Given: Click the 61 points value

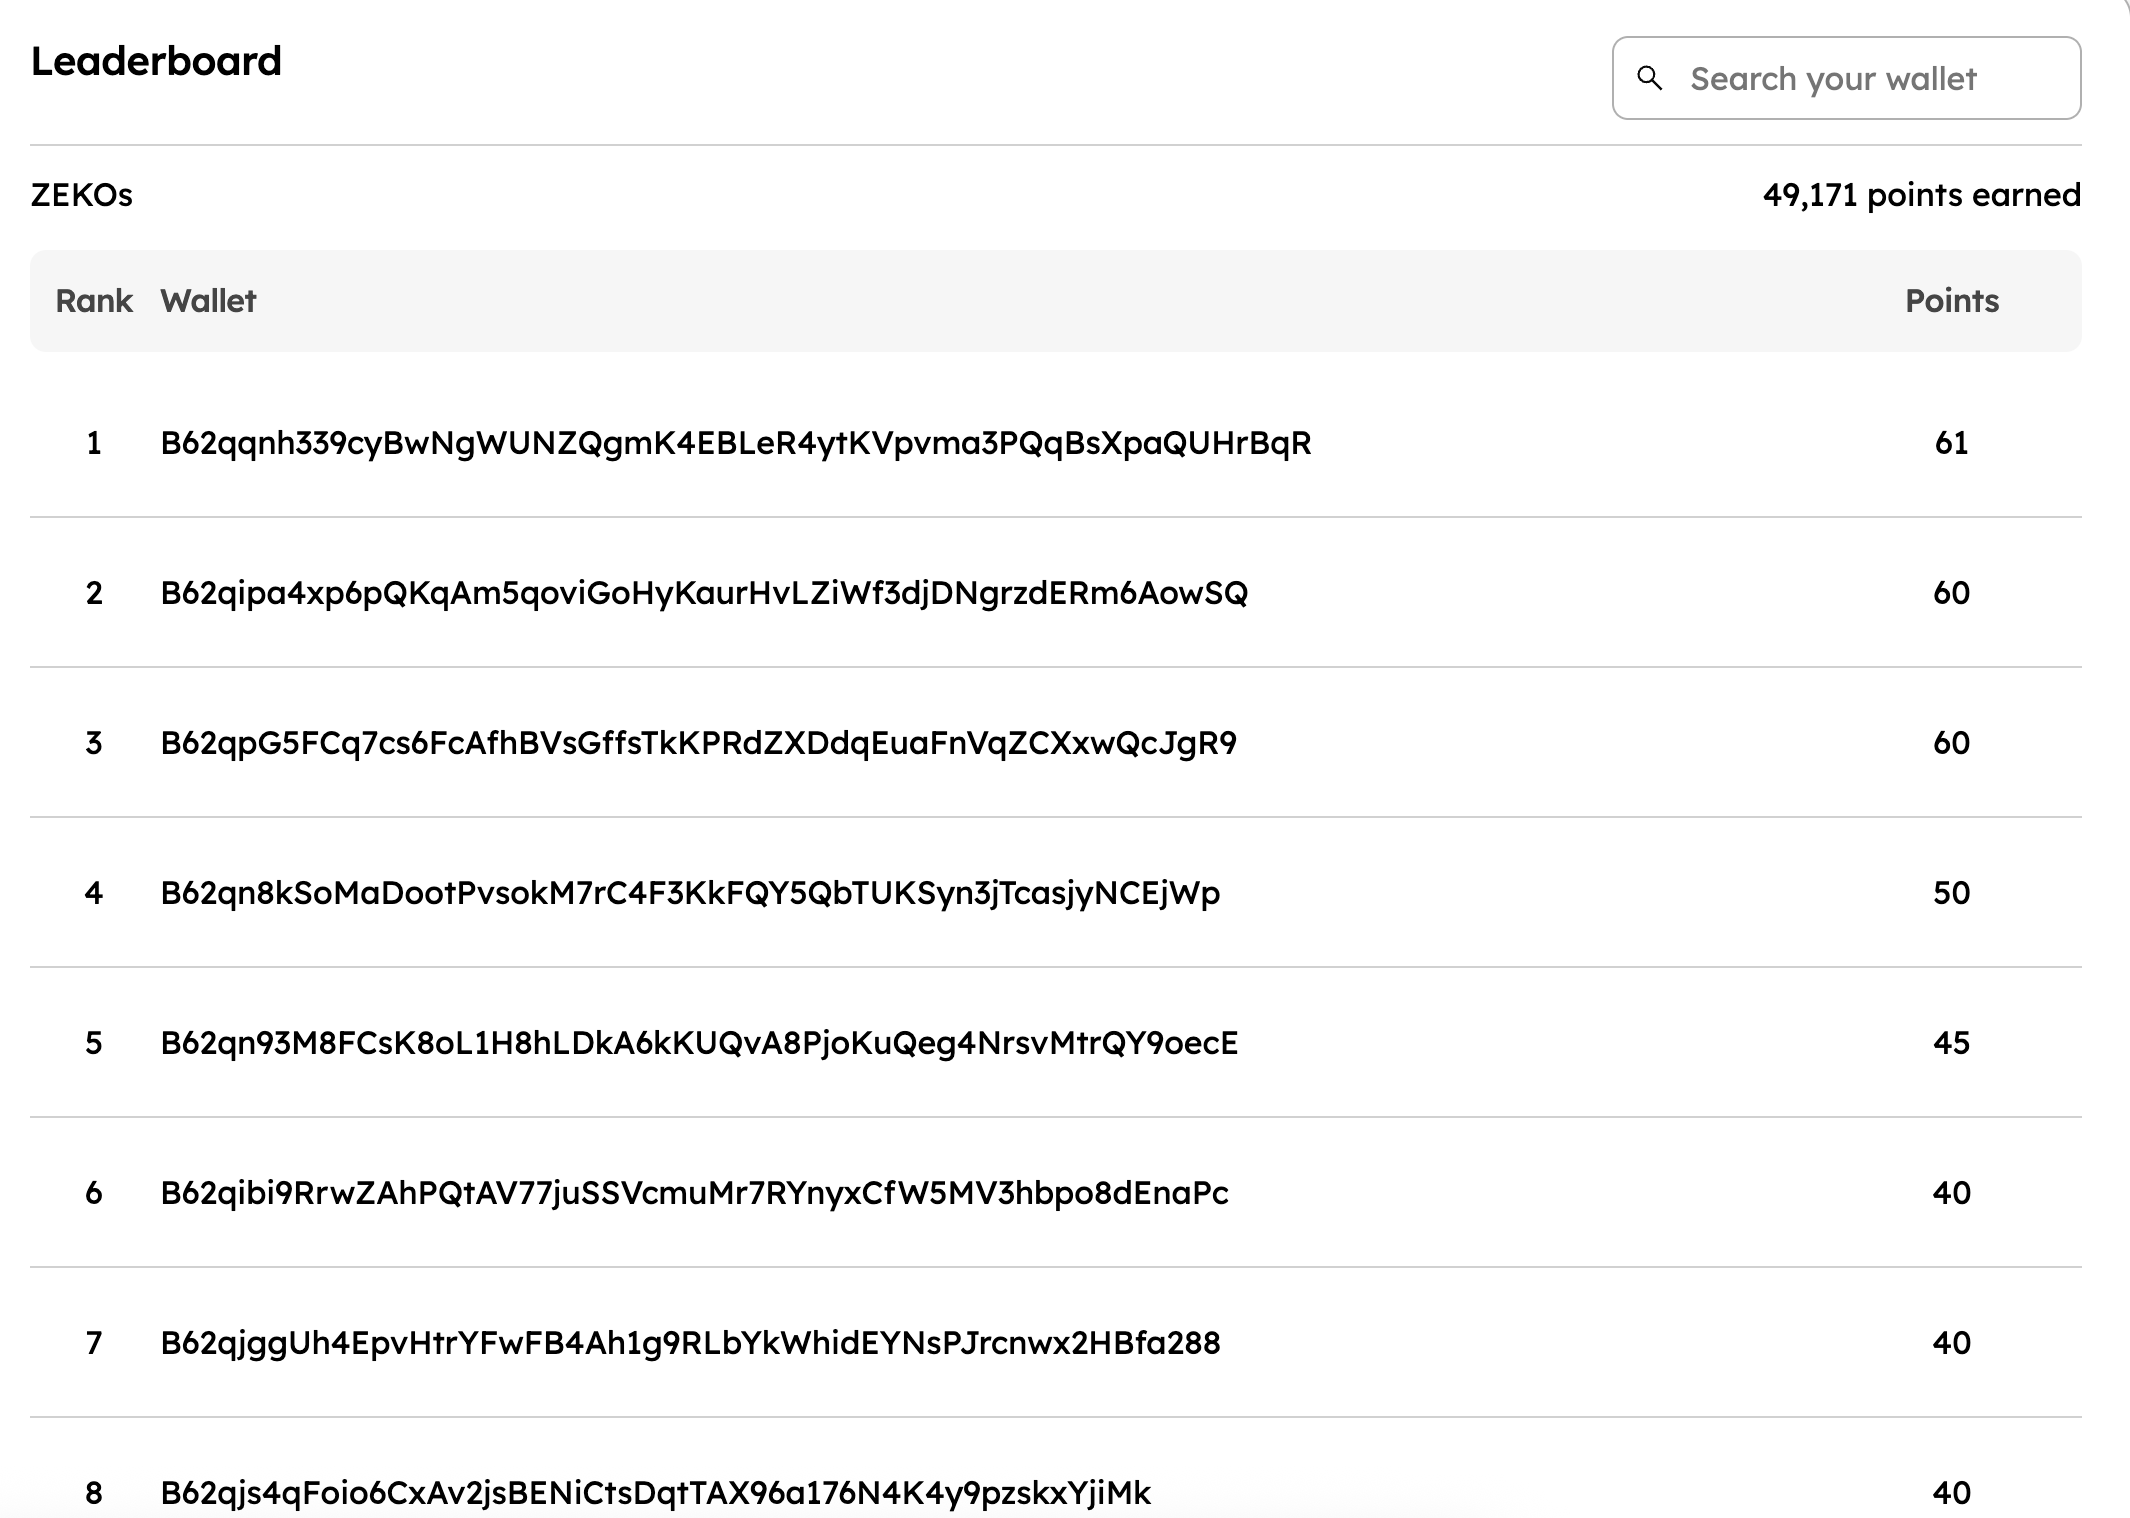Looking at the screenshot, I should pyautogui.click(x=1951, y=443).
